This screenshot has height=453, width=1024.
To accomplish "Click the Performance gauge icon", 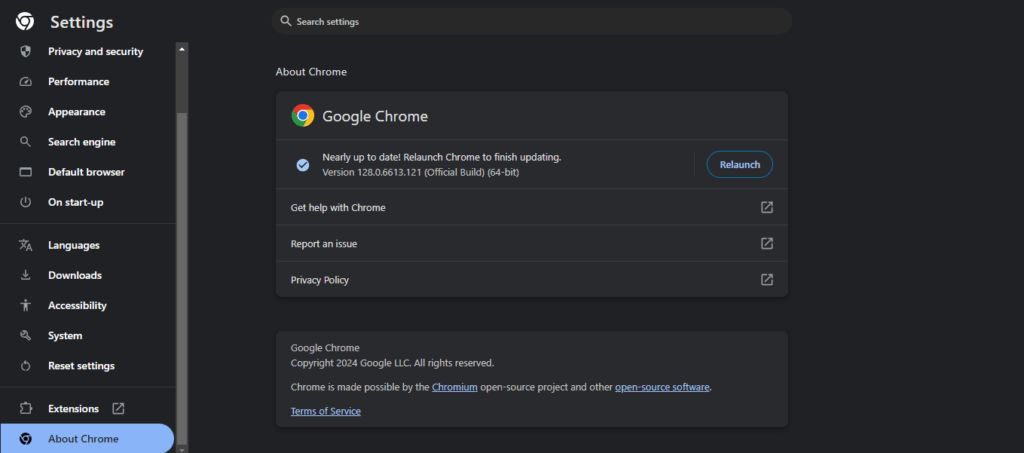I will click(x=25, y=82).
